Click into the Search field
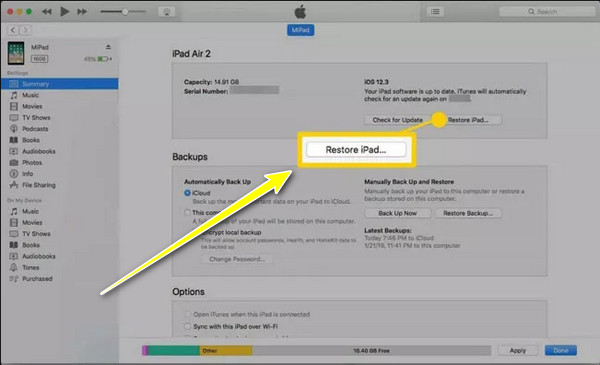Viewport: 600px width, 365px height. tap(547, 12)
